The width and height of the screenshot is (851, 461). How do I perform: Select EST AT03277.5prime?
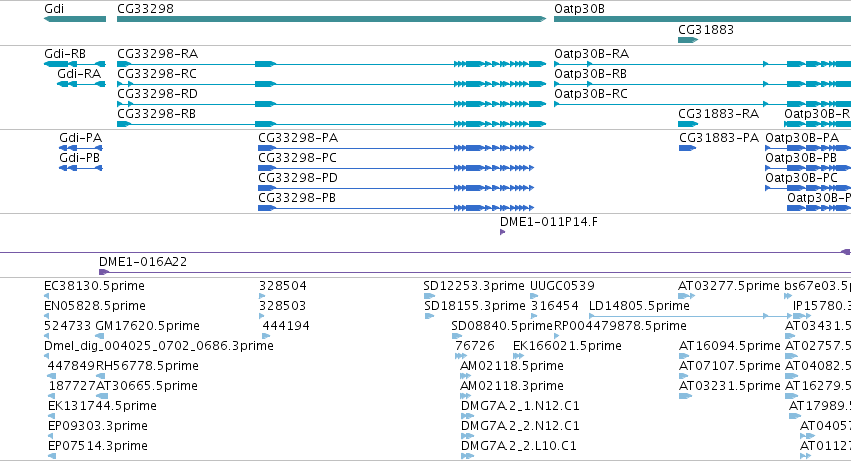729,286
